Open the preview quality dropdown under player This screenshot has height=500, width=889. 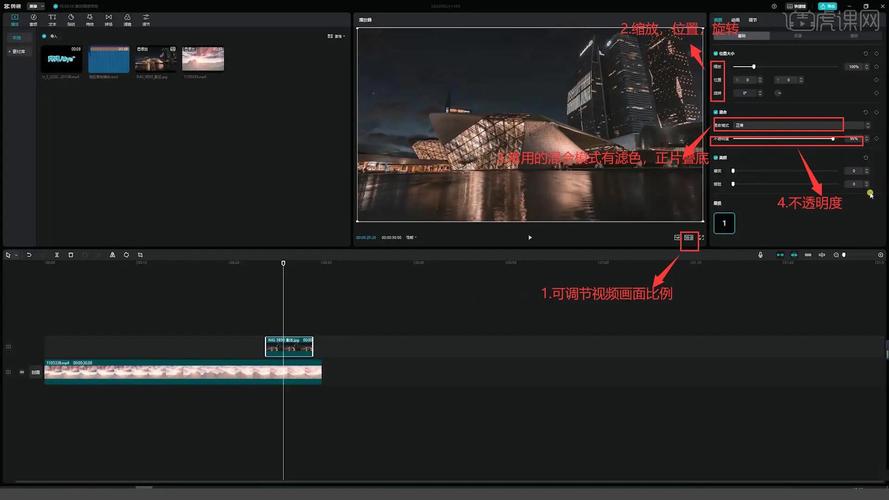(411, 238)
